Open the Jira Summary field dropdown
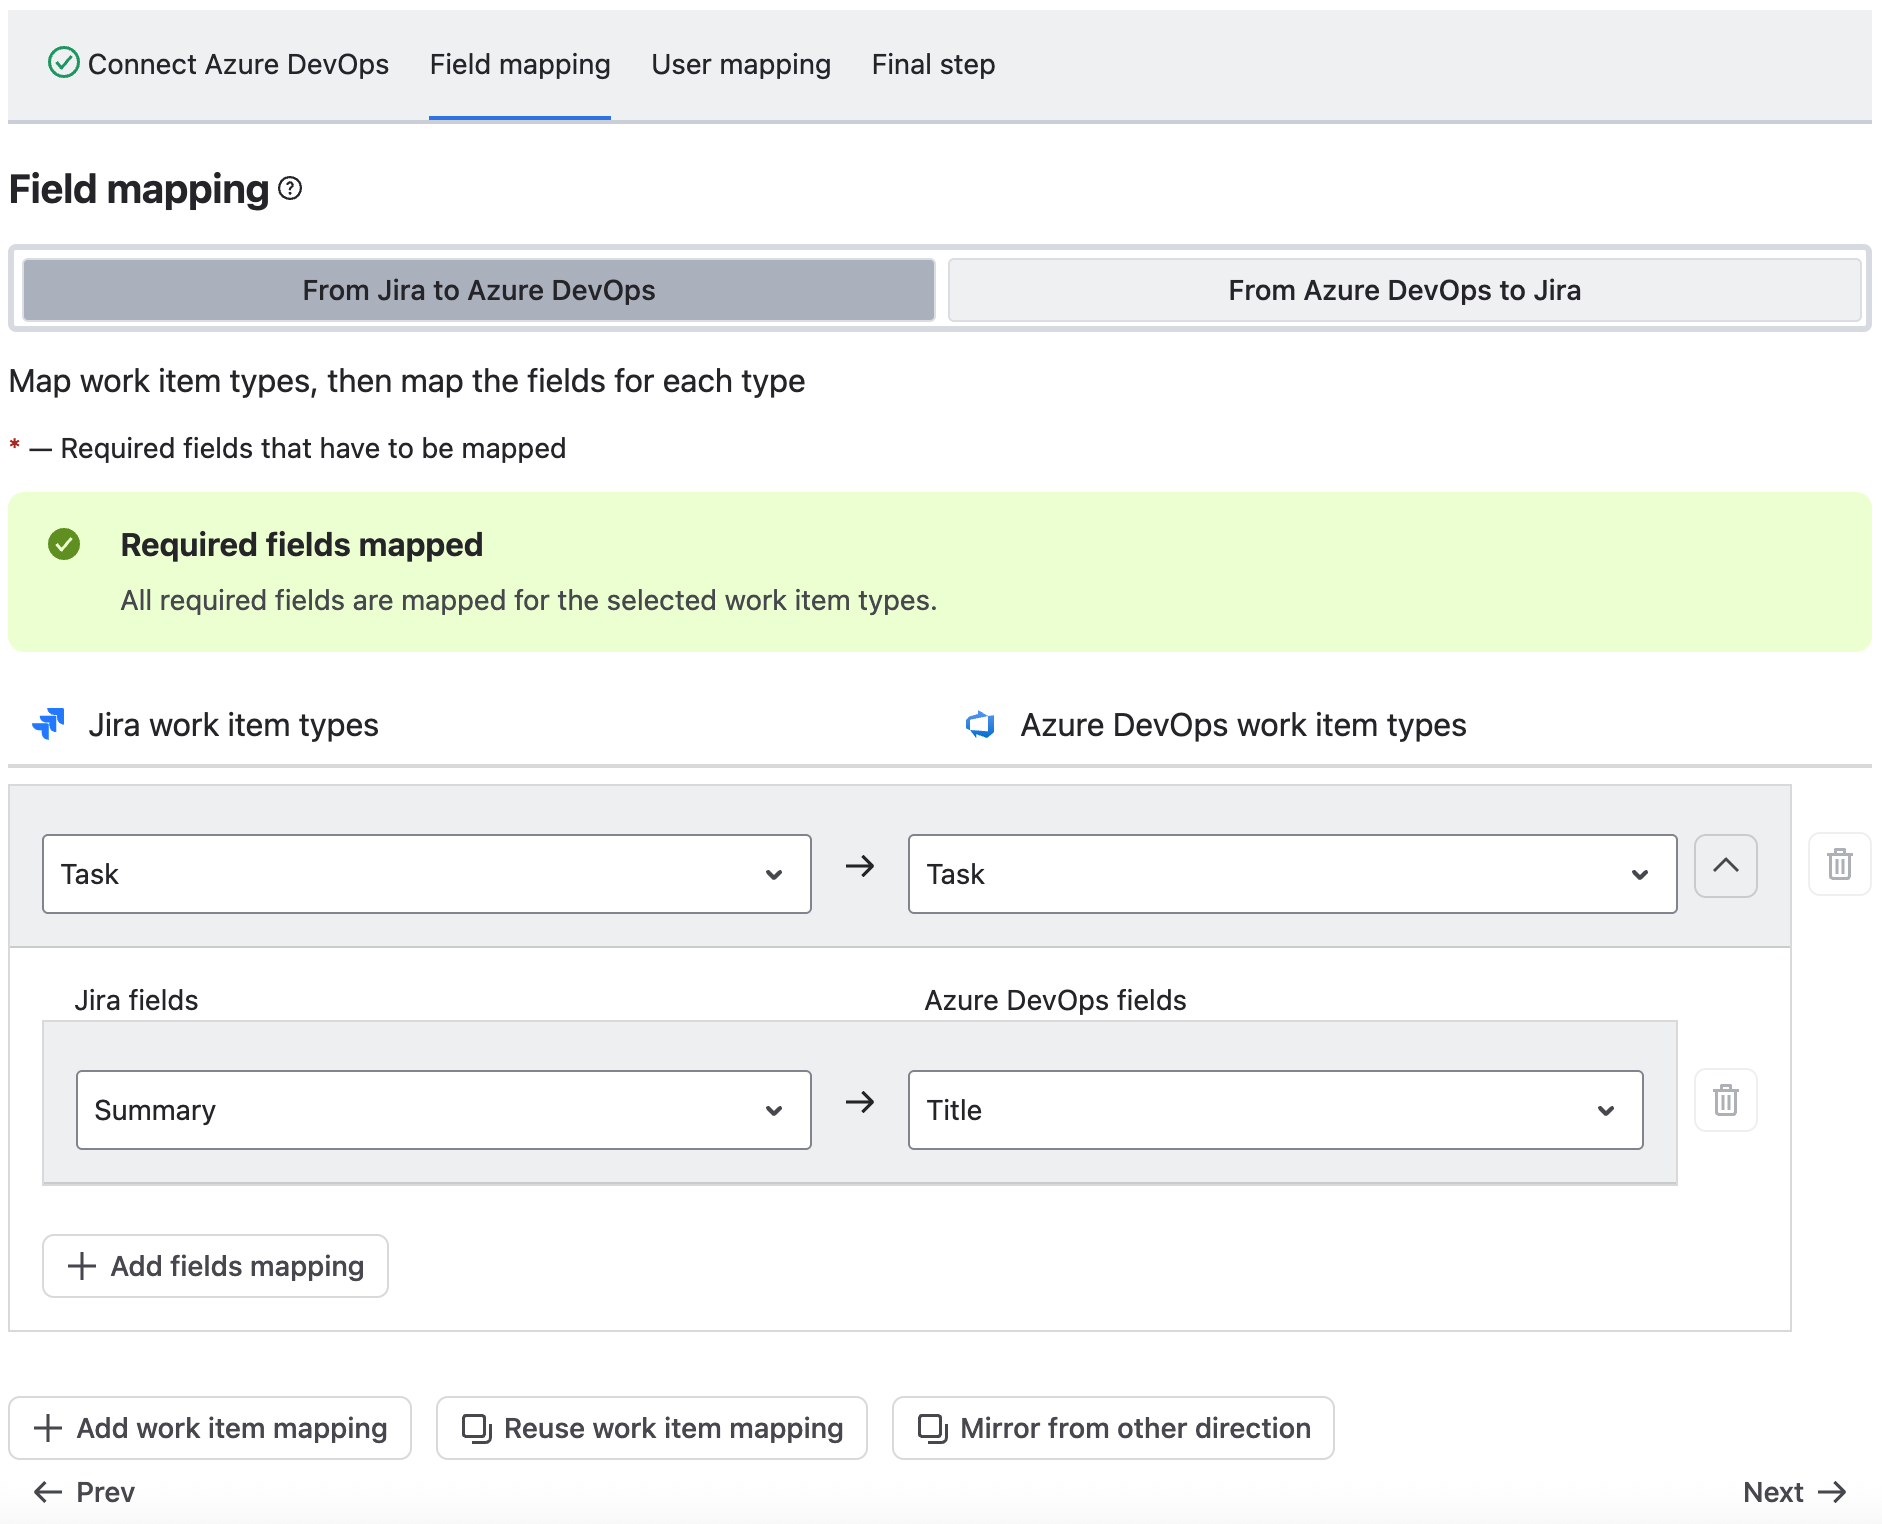 click(x=444, y=1110)
